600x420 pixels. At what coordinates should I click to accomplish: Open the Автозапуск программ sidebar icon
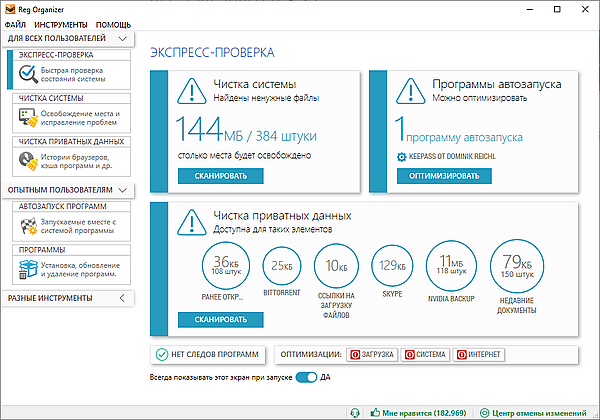point(29,226)
